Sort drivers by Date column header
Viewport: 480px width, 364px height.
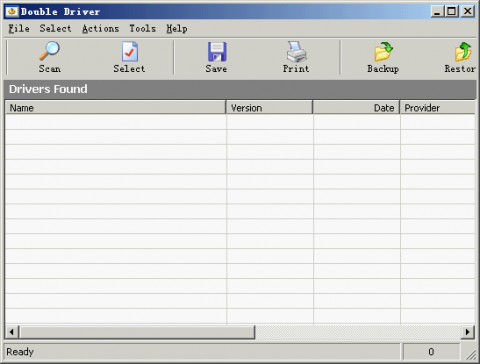point(356,108)
